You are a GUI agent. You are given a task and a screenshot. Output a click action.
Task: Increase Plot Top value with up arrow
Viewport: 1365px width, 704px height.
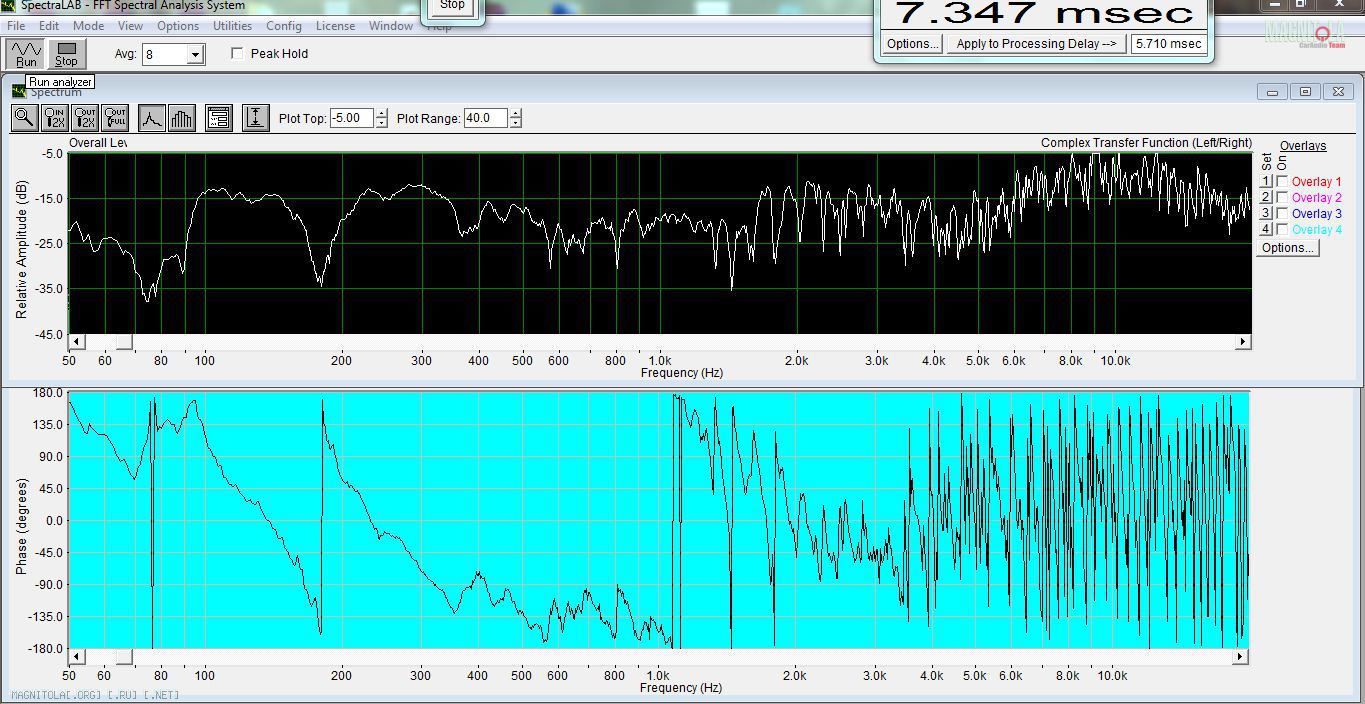coord(381,113)
